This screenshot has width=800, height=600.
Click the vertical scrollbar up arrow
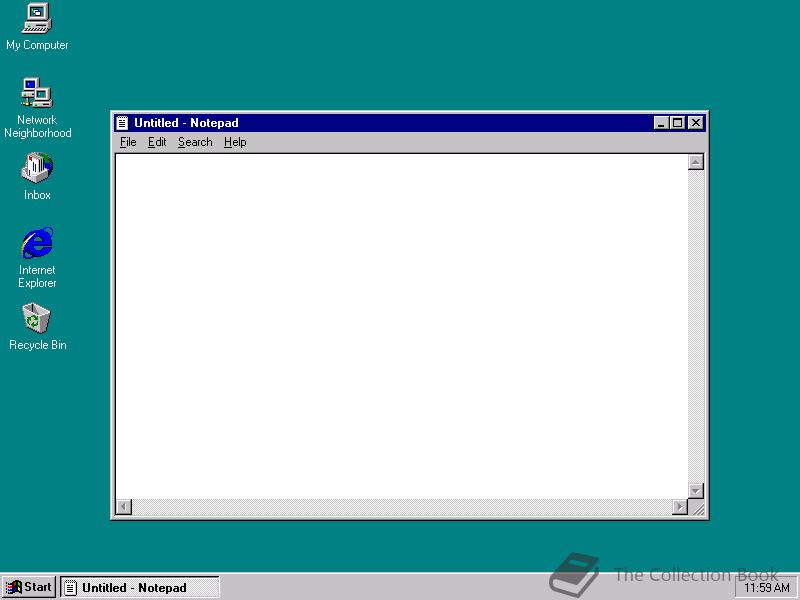pyautogui.click(x=696, y=162)
